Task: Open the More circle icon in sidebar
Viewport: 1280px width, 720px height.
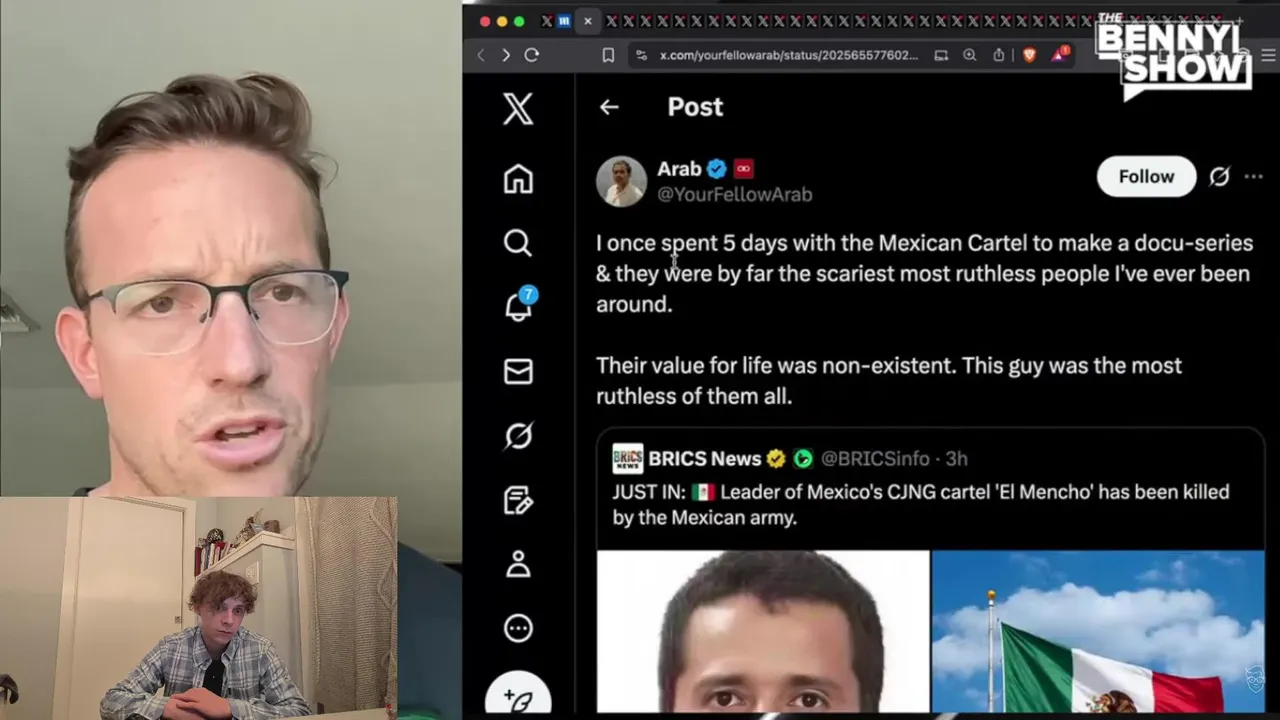Action: pyautogui.click(x=518, y=628)
